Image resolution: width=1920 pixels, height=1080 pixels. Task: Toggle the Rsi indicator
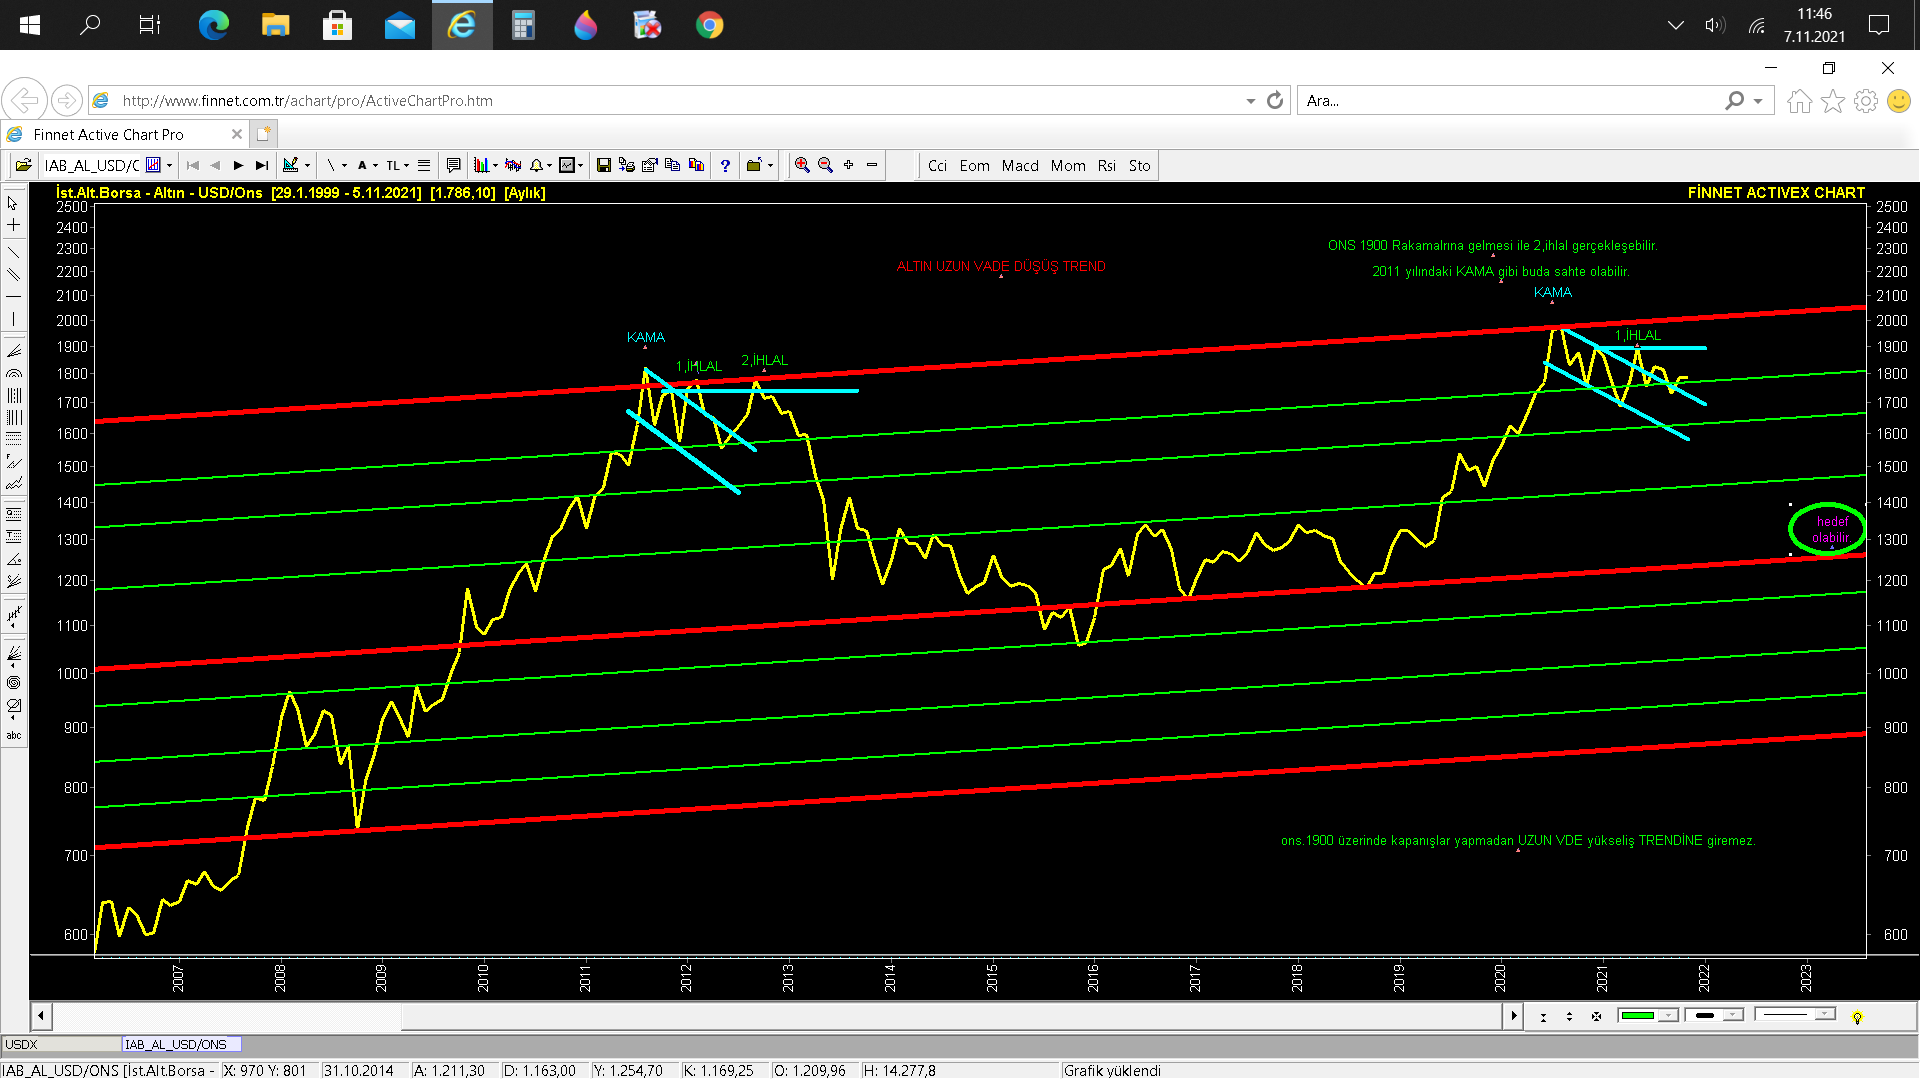(x=1106, y=166)
